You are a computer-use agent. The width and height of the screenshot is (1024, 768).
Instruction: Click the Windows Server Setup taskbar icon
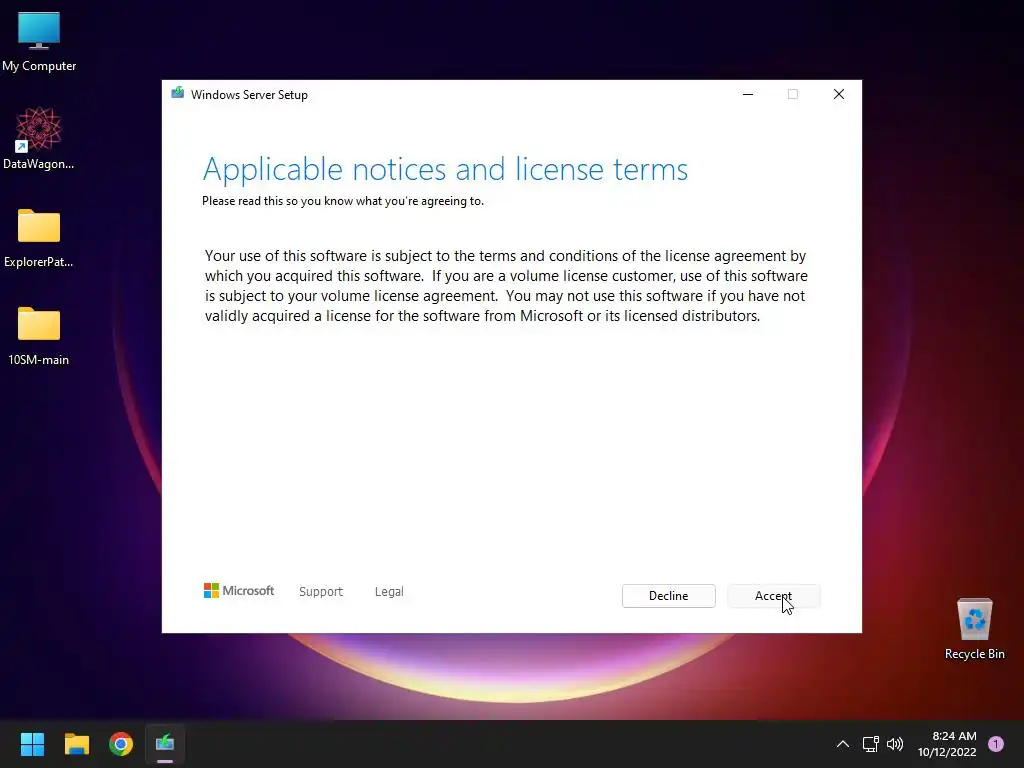click(x=165, y=743)
